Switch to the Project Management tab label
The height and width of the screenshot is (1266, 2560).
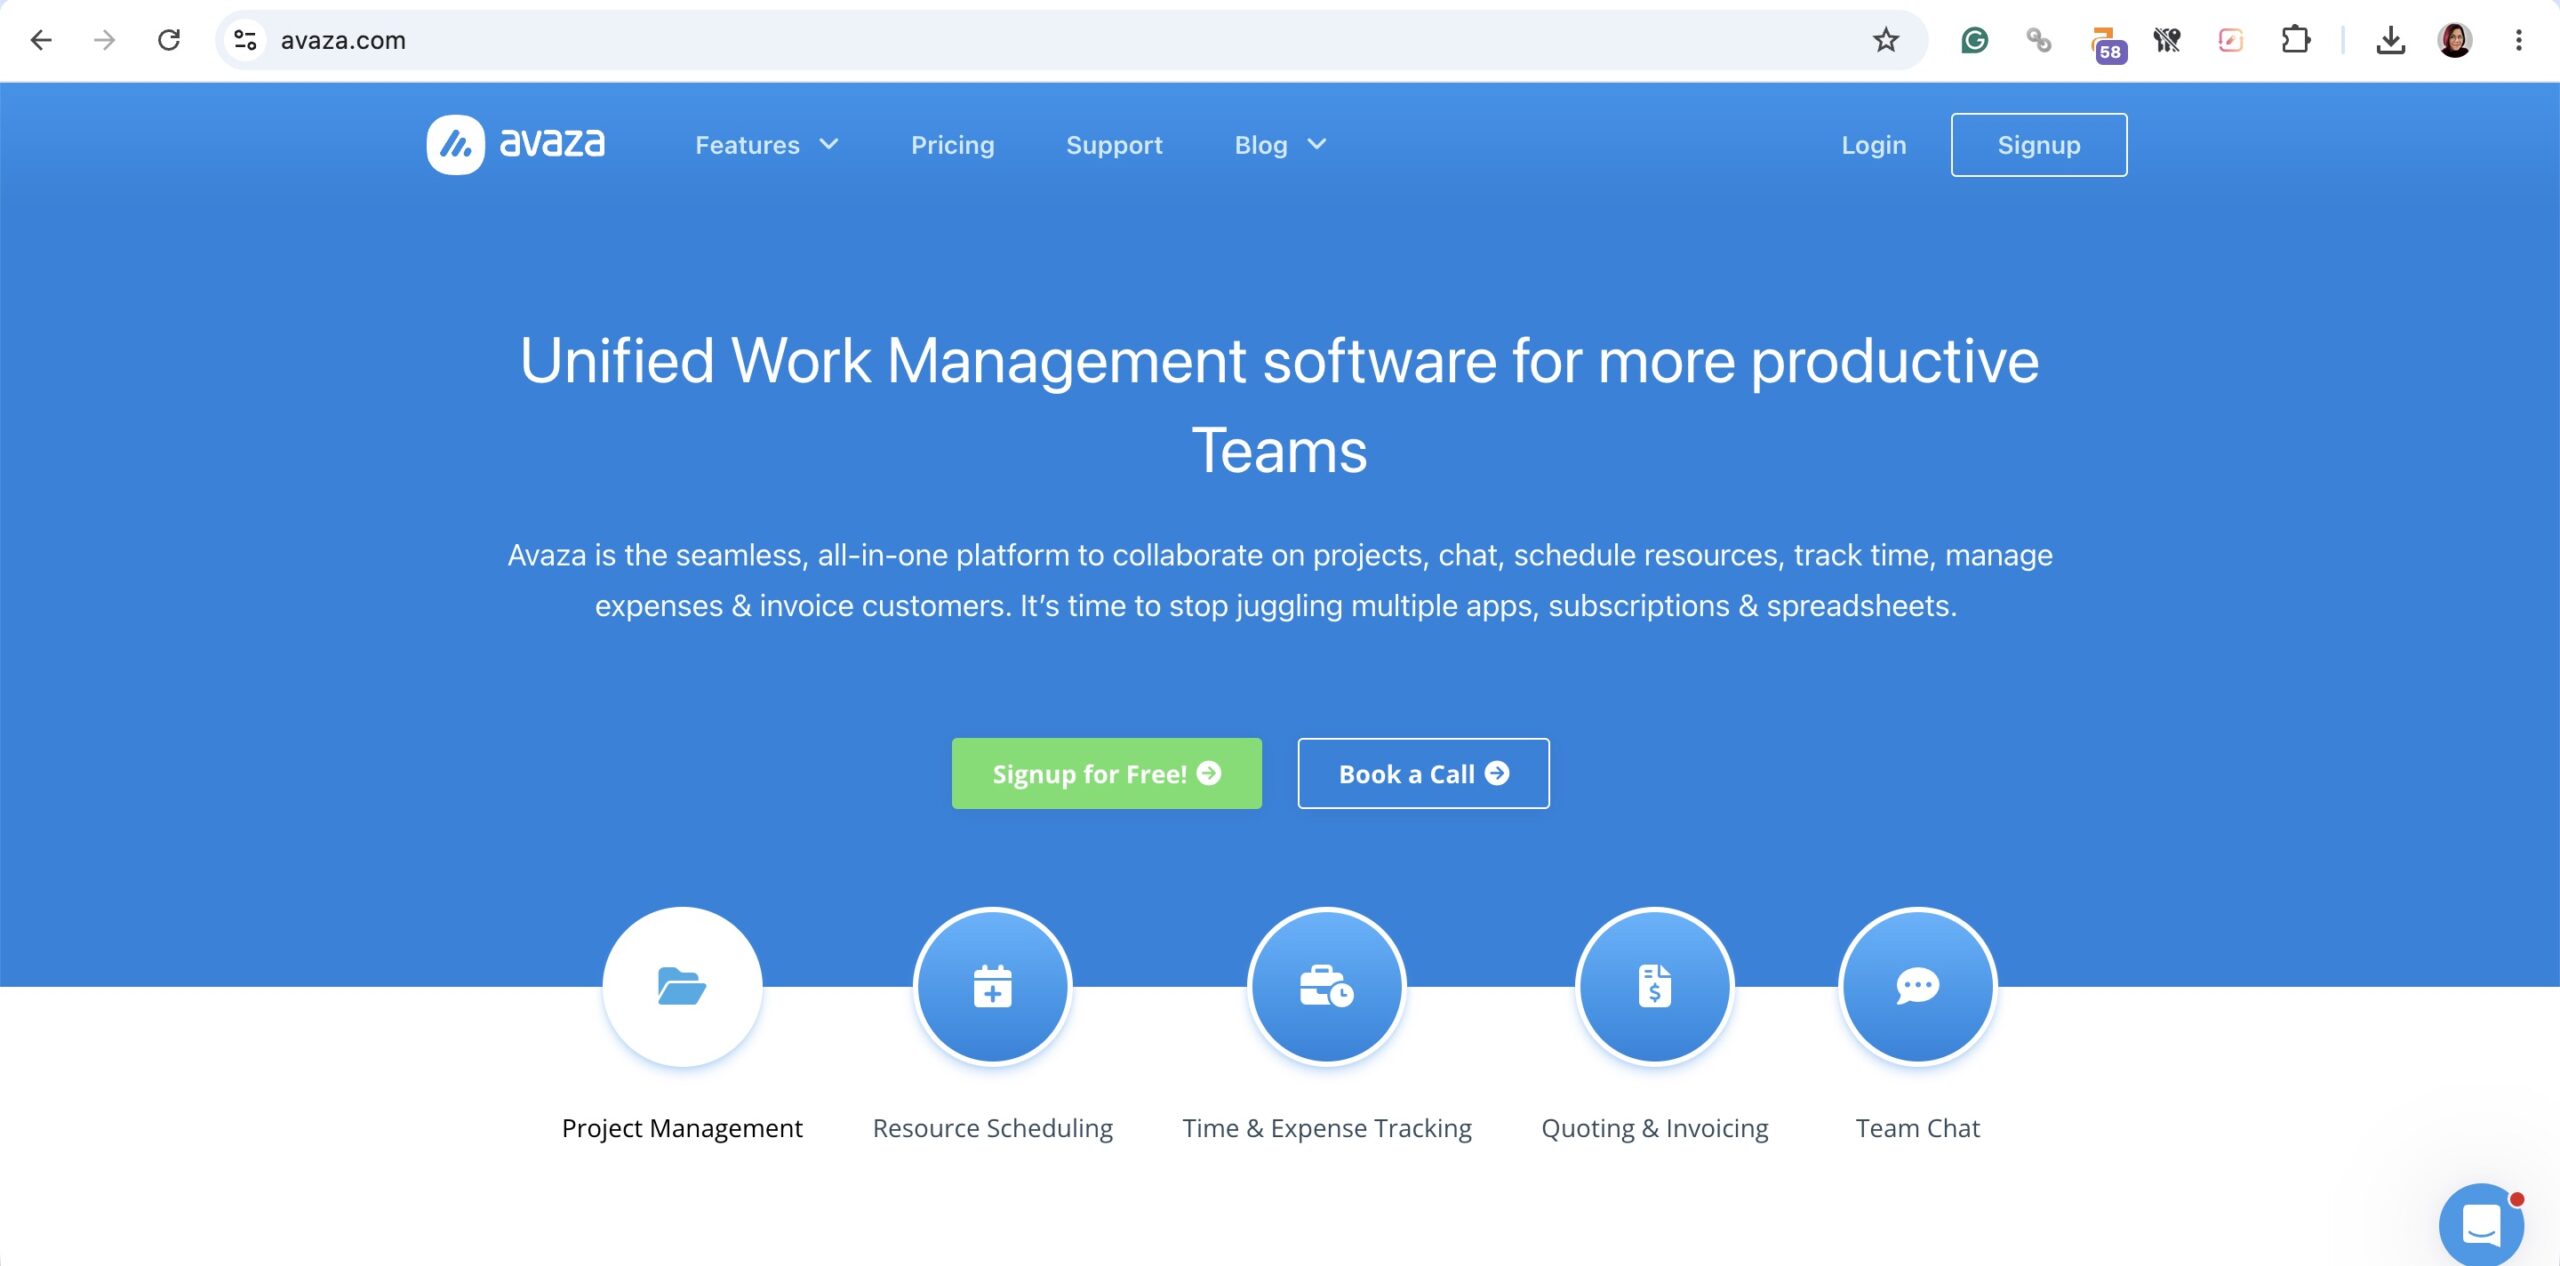(682, 1128)
